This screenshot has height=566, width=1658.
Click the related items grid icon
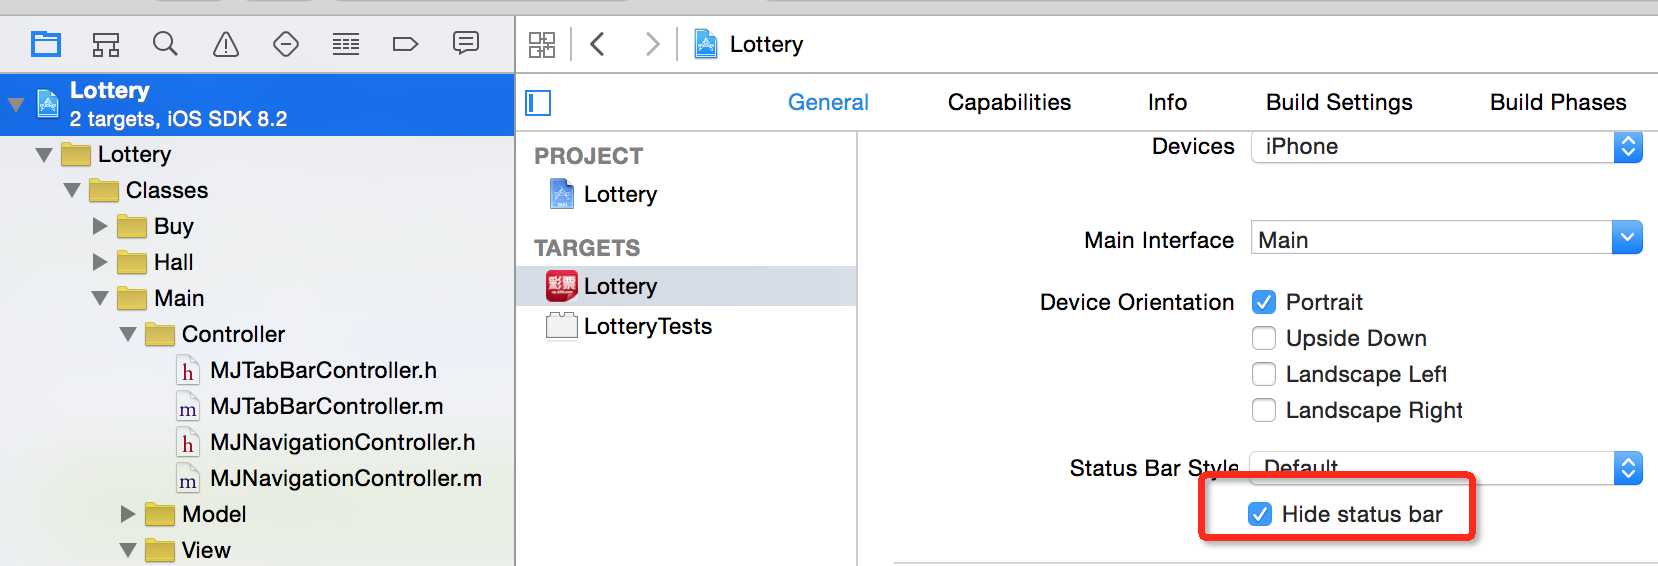click(x=542, y=44)
